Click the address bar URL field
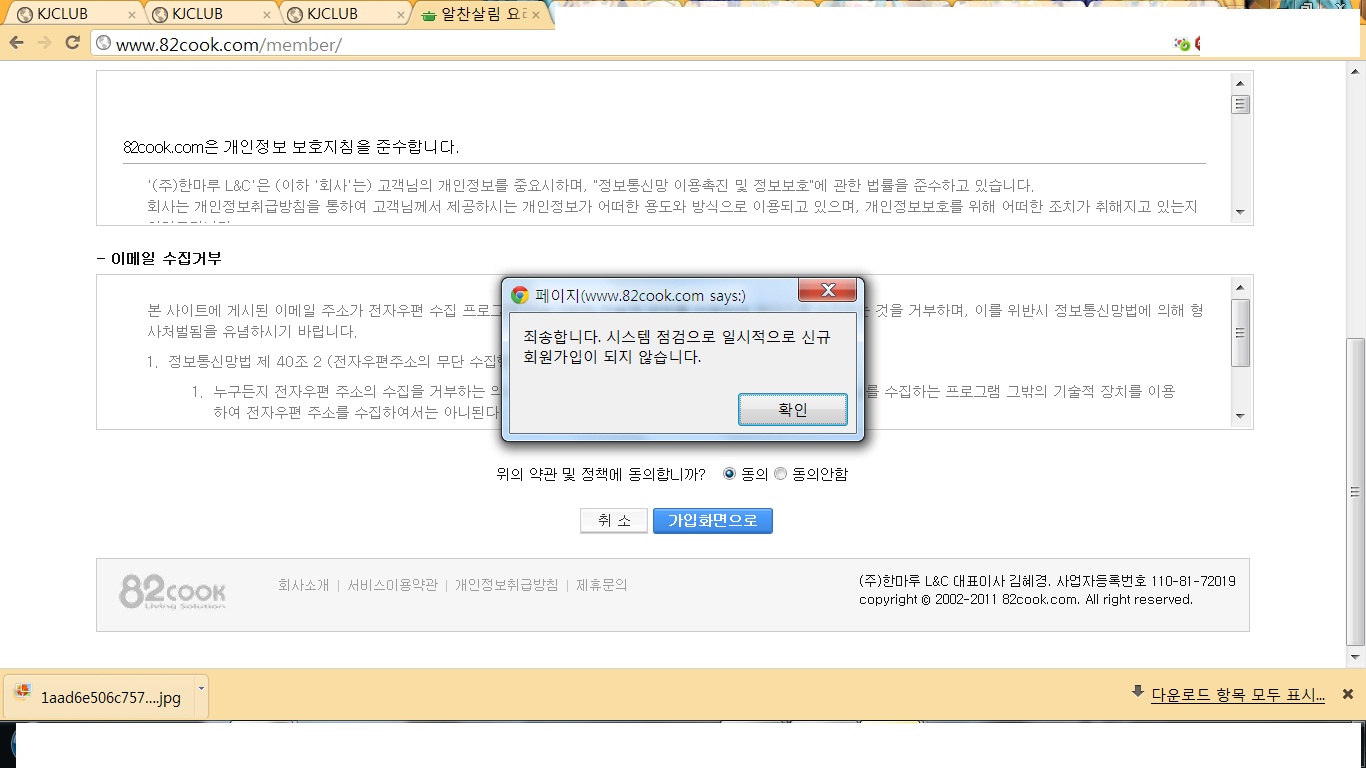1366x768 pixels. pyautogui.click(x=600, y=44)
